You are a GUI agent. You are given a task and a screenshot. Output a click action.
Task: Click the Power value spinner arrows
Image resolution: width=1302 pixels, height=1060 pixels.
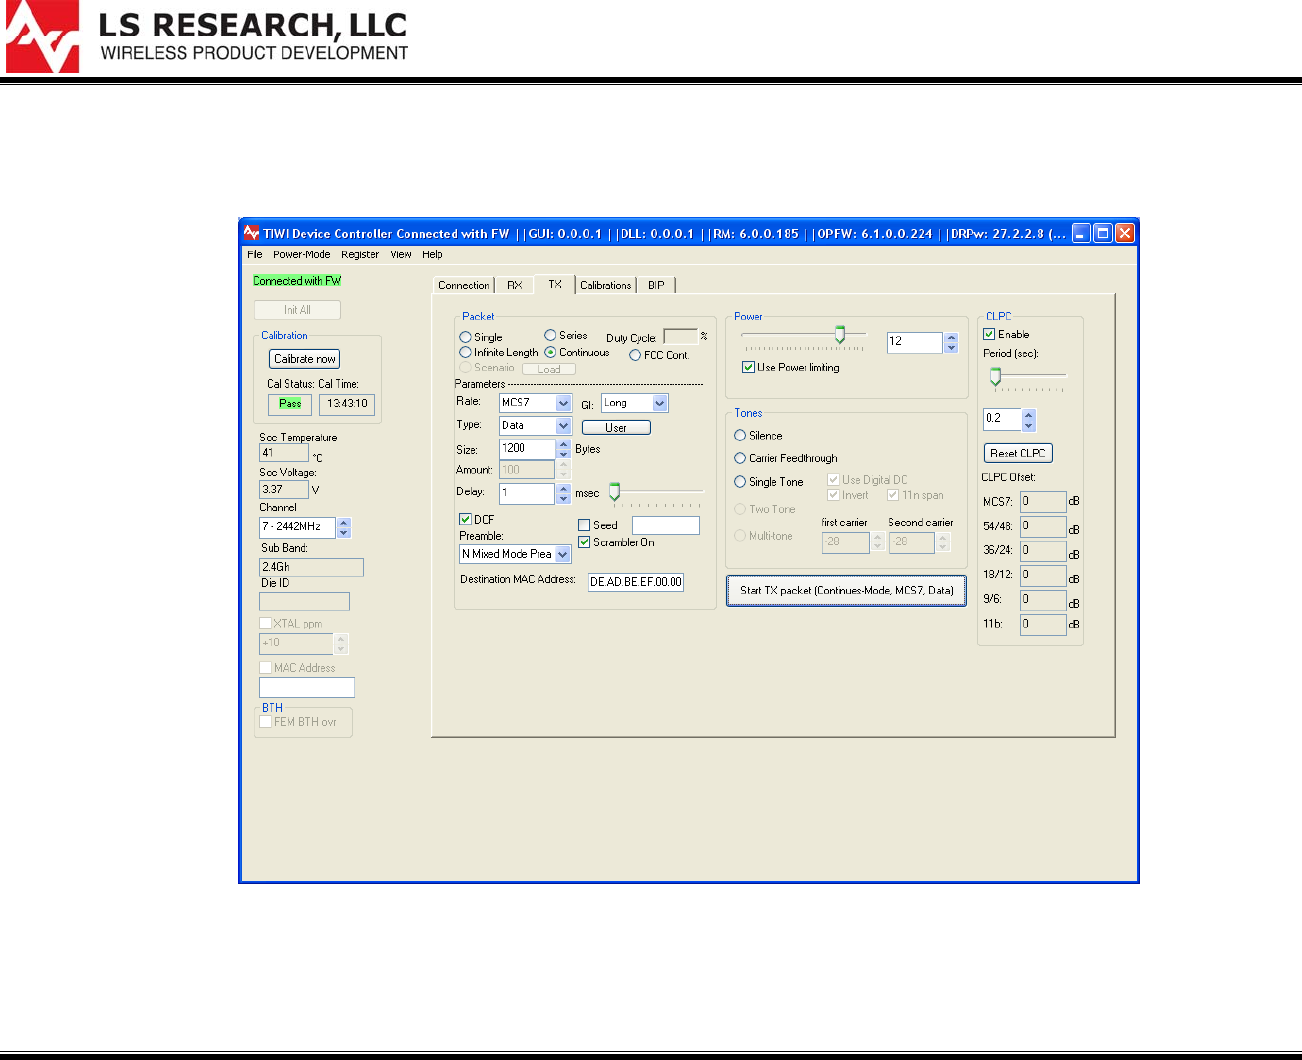click(x=951, y=343)
